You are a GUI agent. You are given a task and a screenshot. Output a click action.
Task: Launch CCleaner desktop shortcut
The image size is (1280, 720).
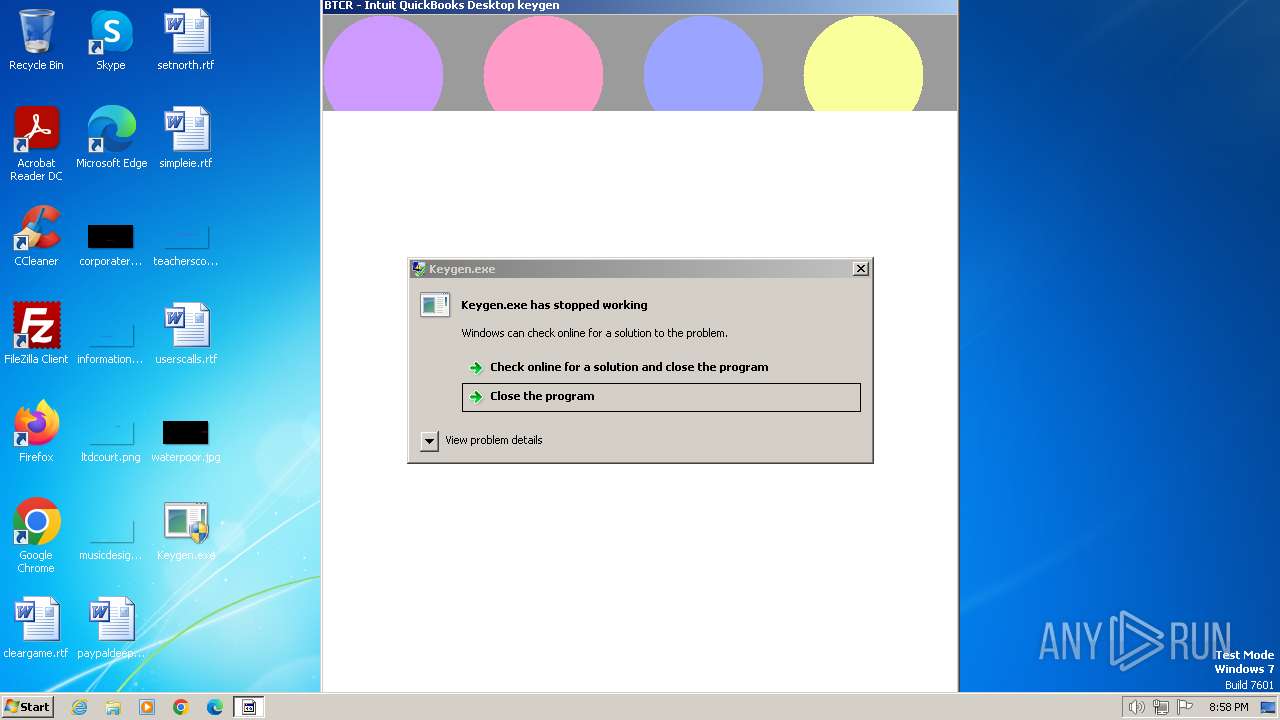tap(36, 236)
